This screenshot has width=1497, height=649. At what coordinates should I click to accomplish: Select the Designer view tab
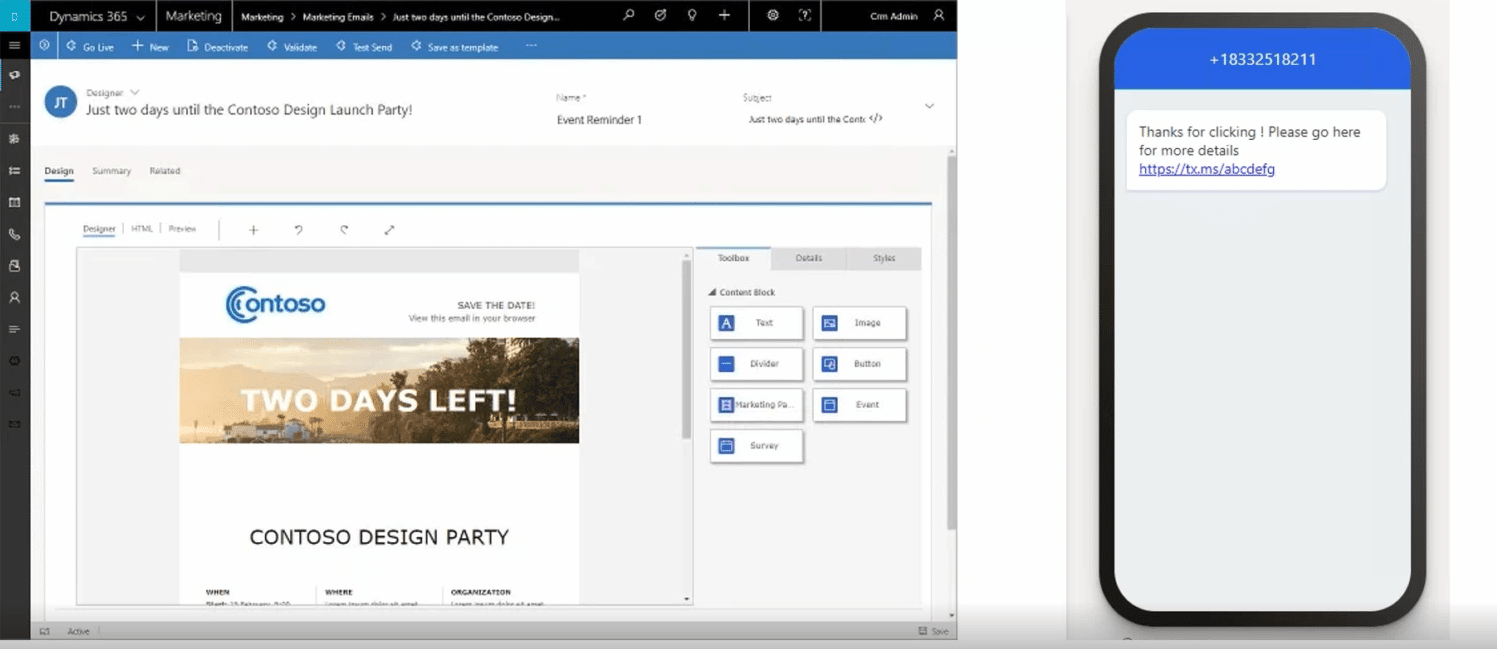click(99, 229)
